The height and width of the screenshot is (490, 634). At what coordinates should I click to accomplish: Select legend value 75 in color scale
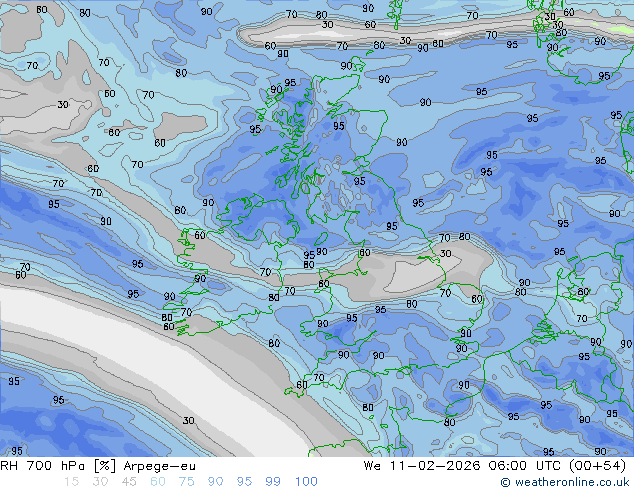click(186, 482)
